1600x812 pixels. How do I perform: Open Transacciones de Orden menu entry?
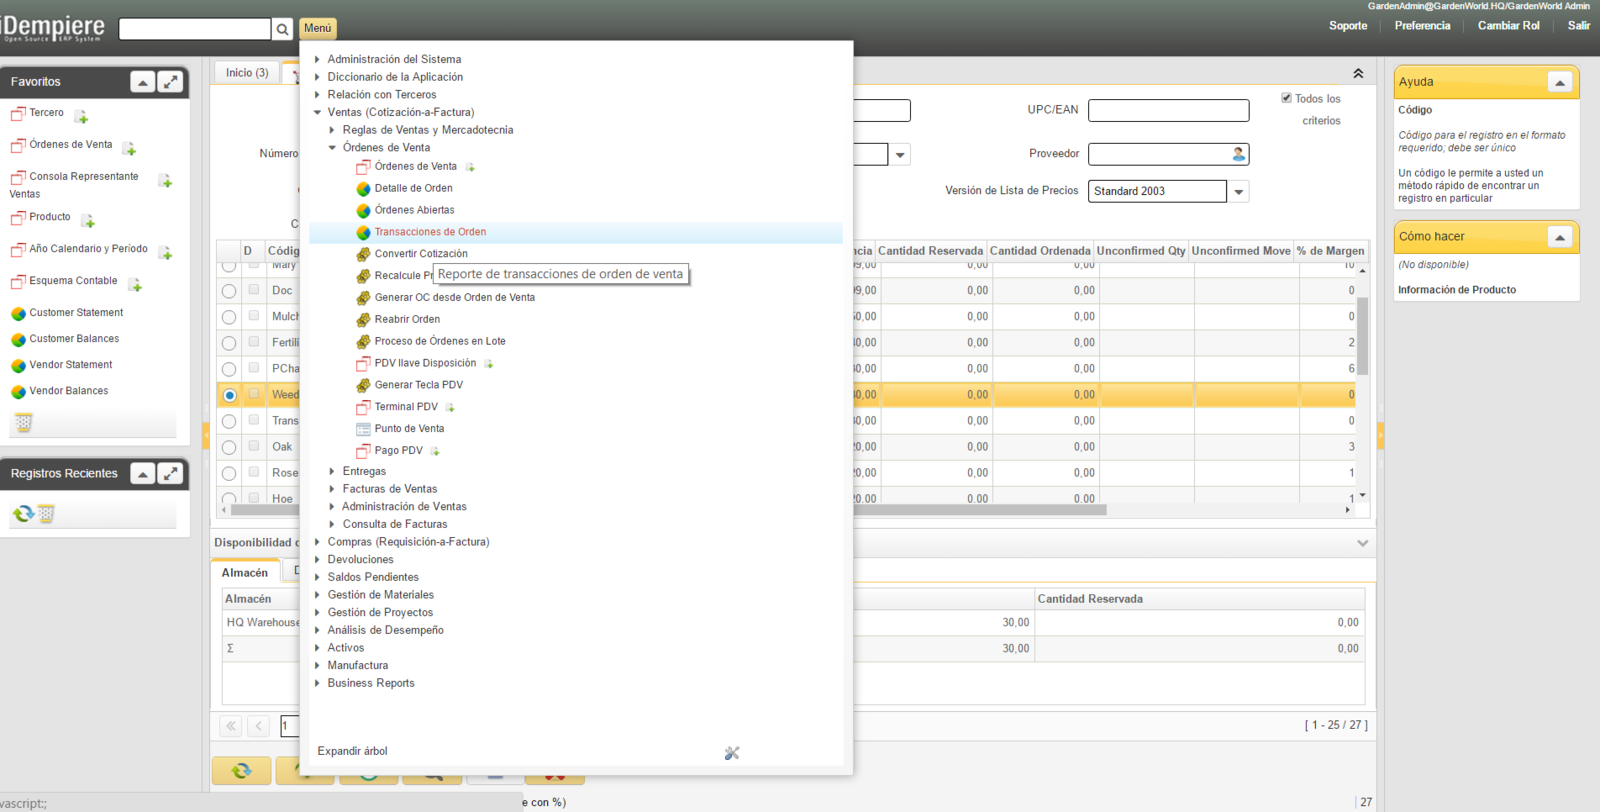coord(430,232)
